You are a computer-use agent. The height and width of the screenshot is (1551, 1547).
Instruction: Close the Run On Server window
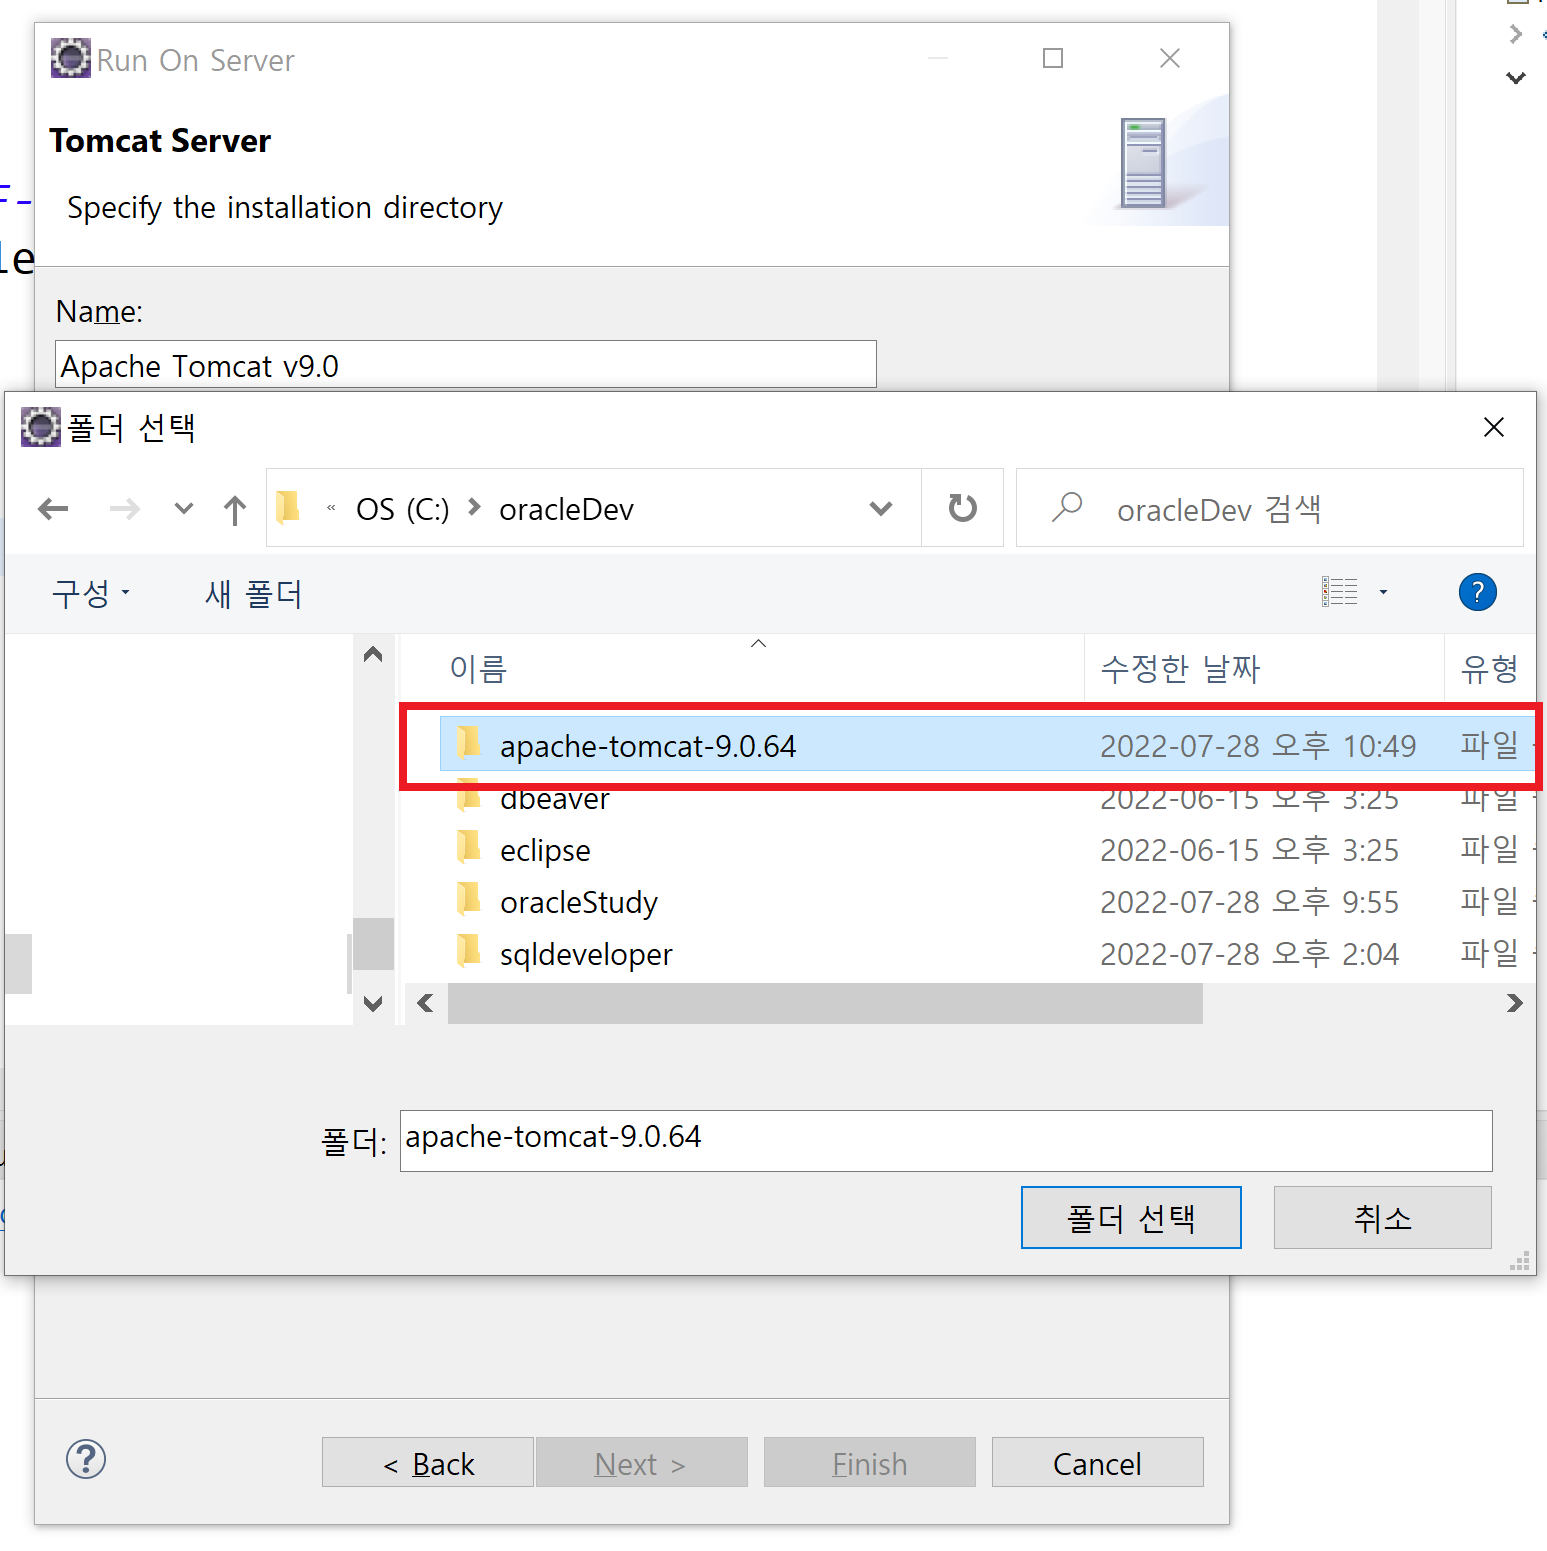click(x=1170, y=58)
